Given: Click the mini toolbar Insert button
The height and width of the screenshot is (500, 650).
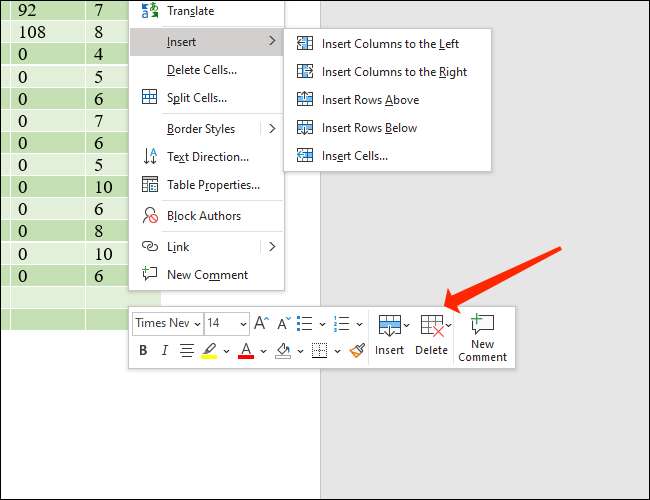Looking at the screenshot, I should [389, 336].
